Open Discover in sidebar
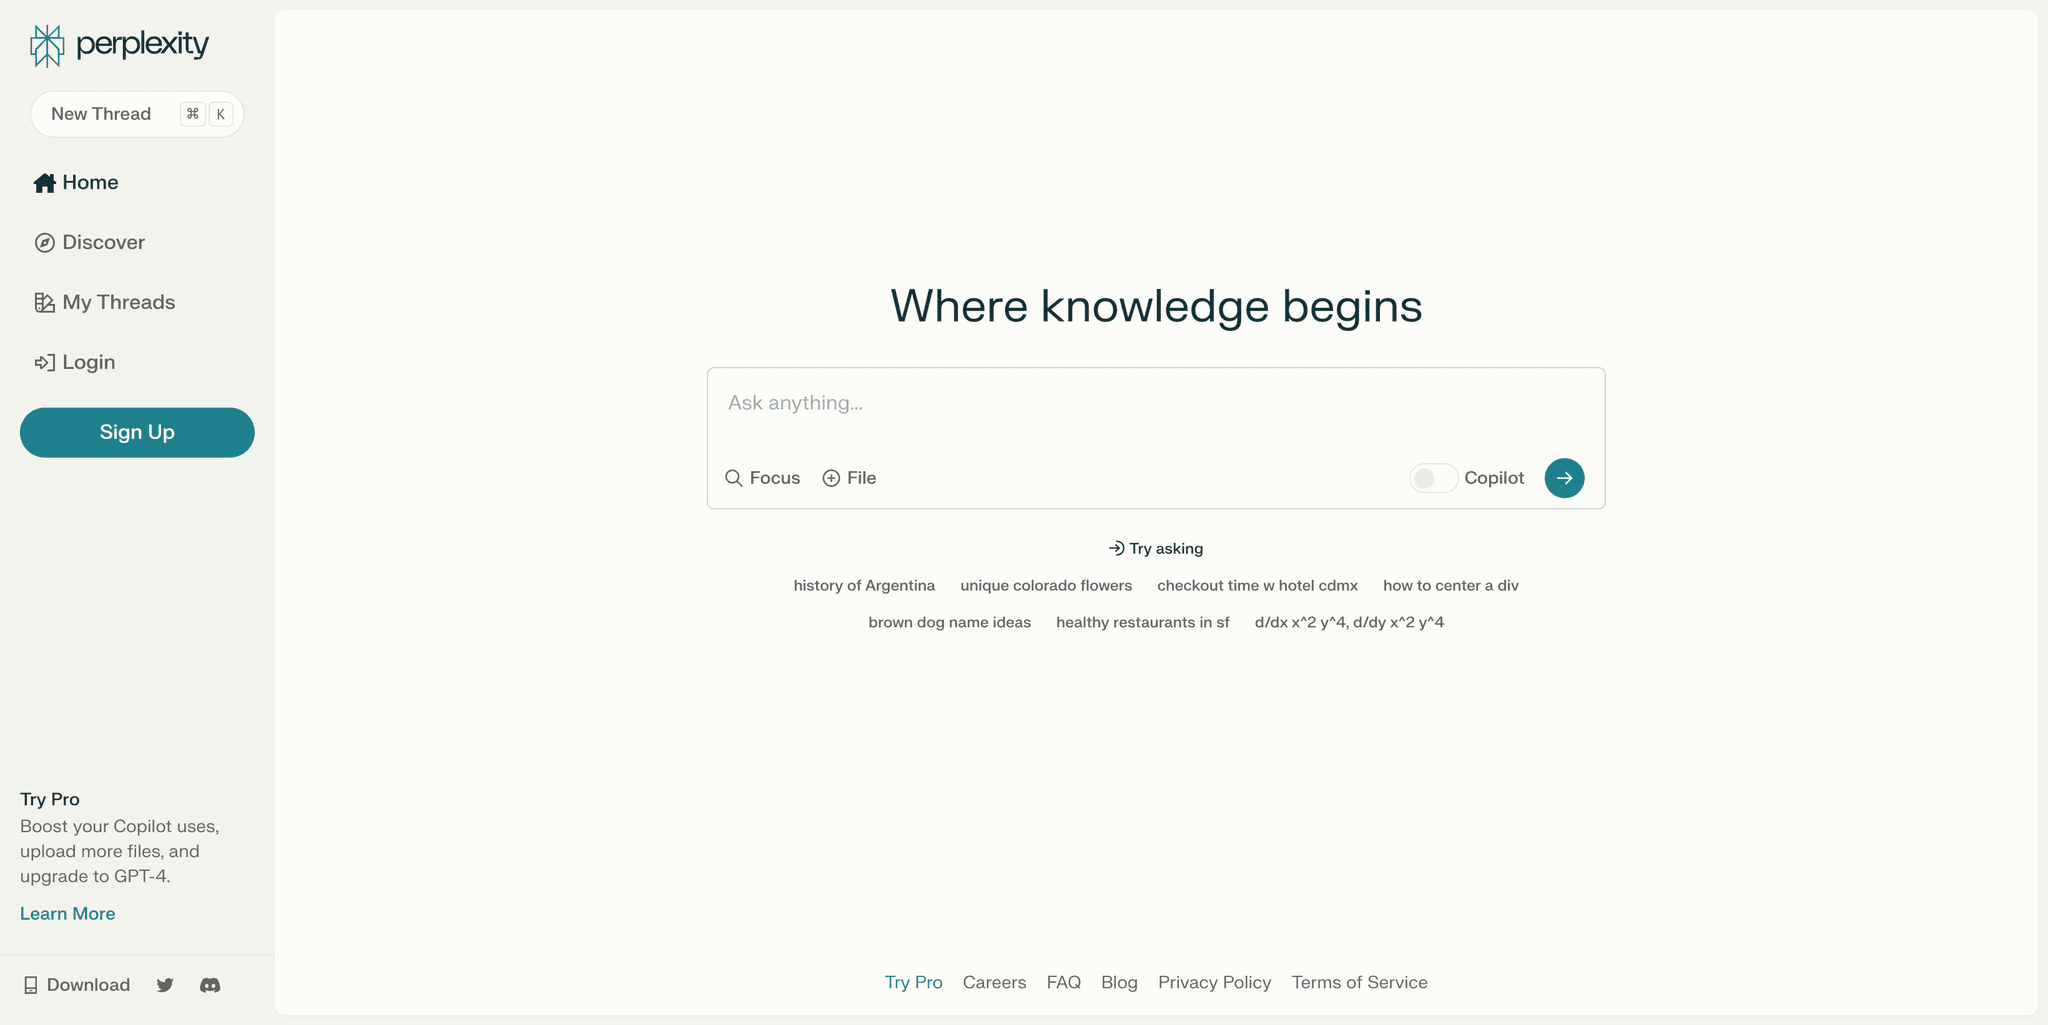This screenshot has height=1025, width=2048. coord(90,243)
